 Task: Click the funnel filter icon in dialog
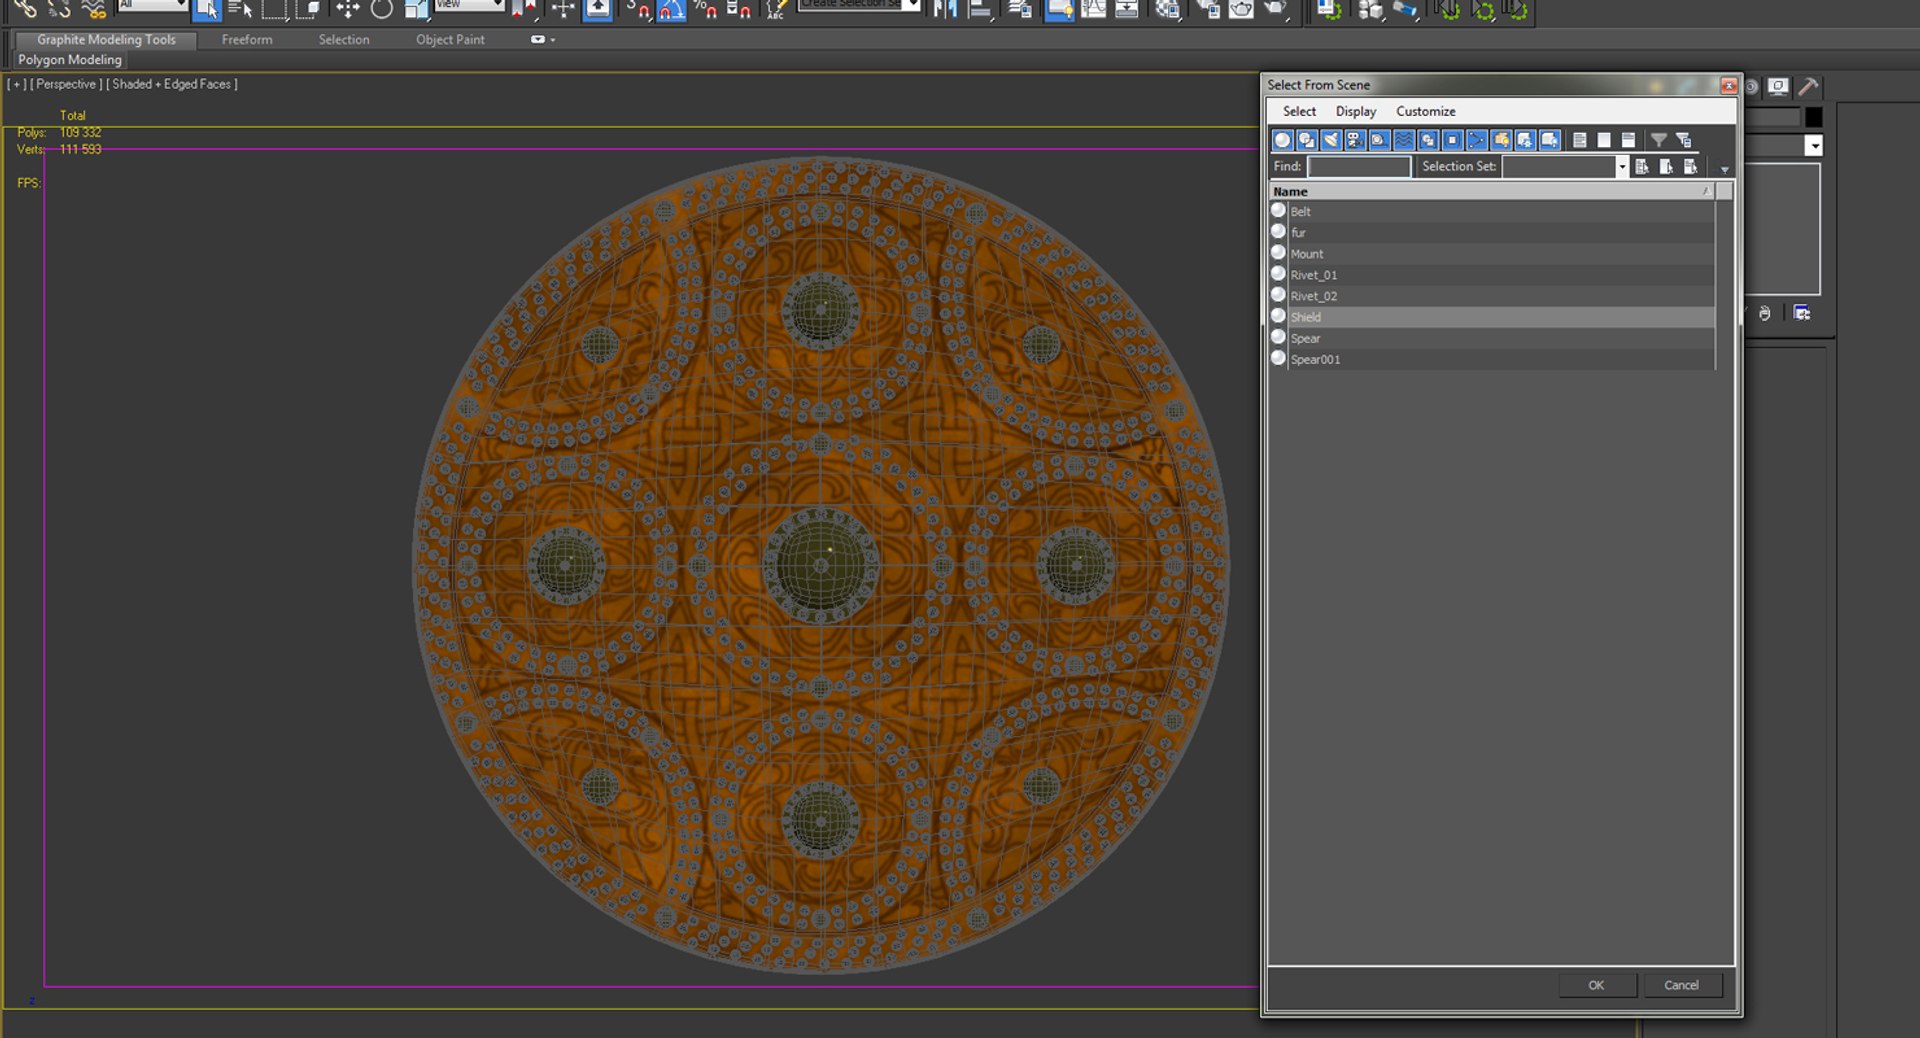click(1659, 140)
